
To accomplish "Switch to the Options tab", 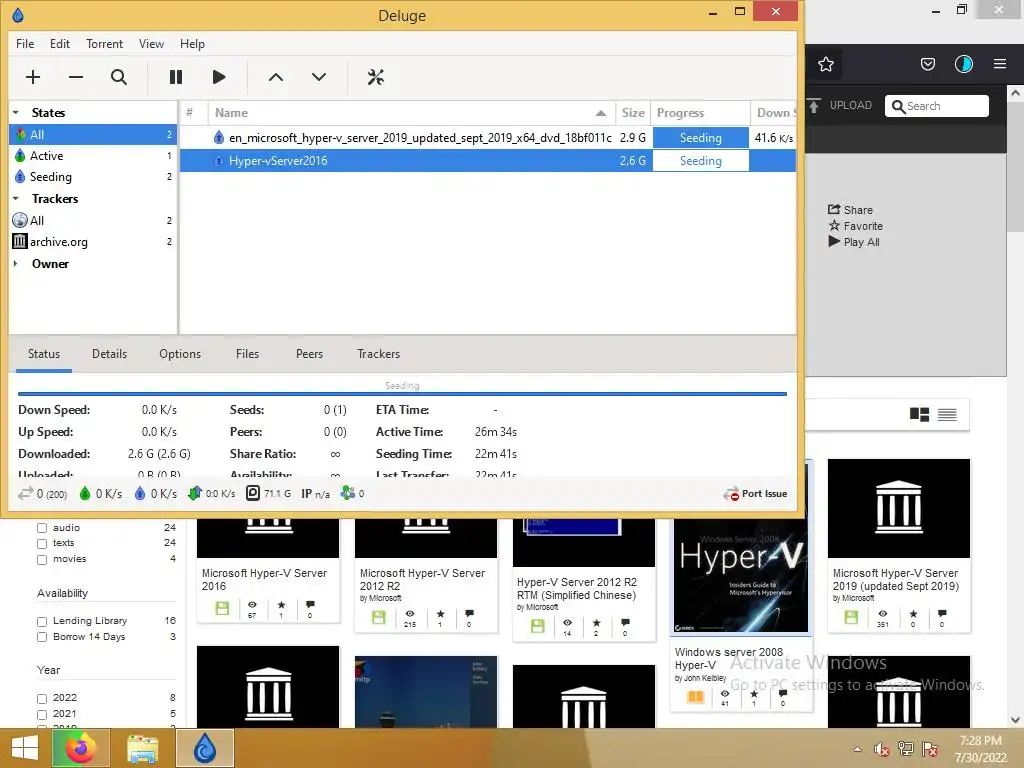I will click(x=180, y=354).
